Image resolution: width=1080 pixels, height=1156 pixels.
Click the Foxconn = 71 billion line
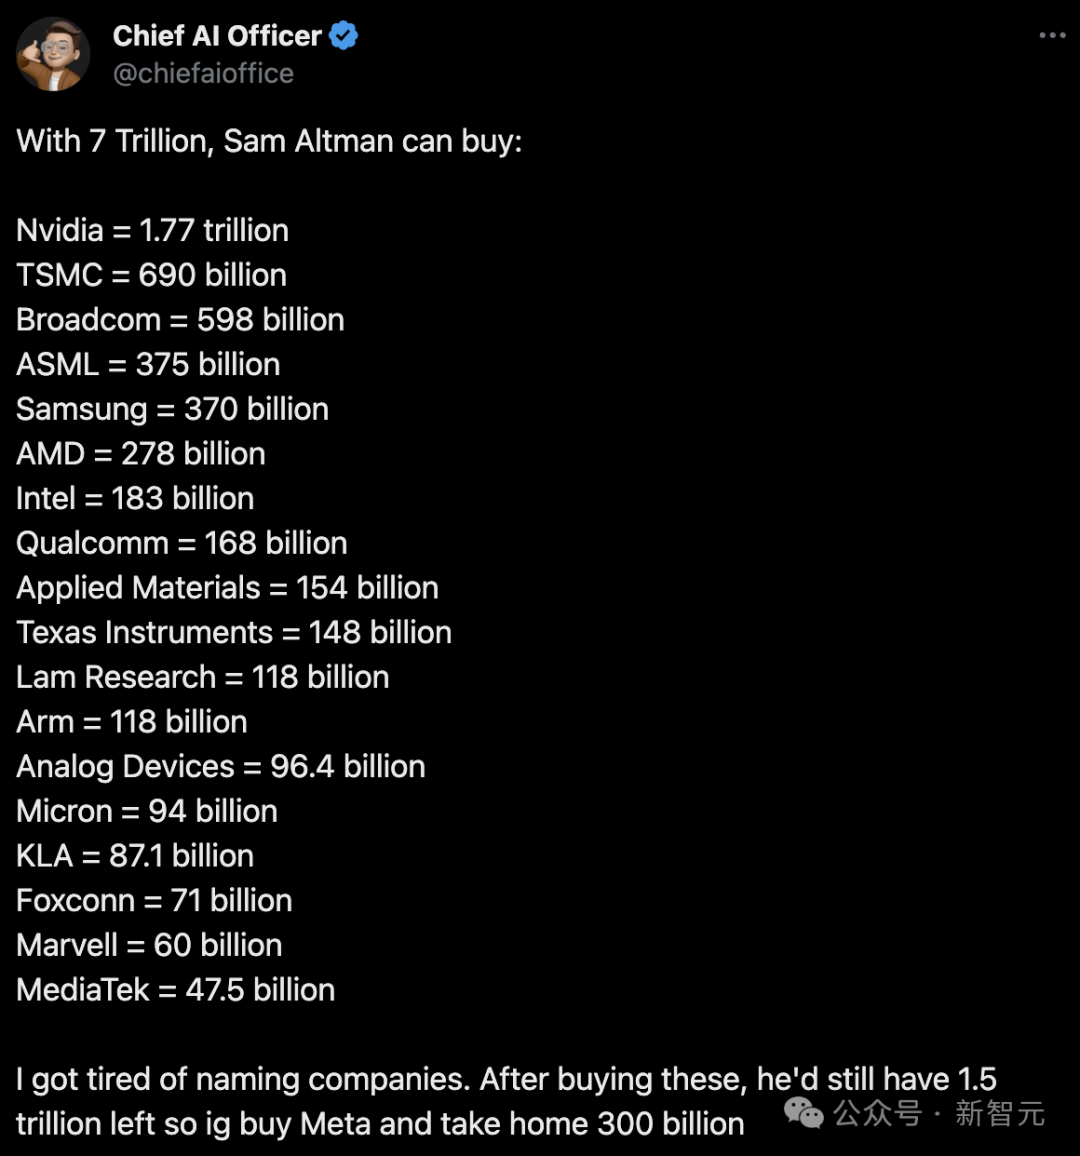(155, 900)
